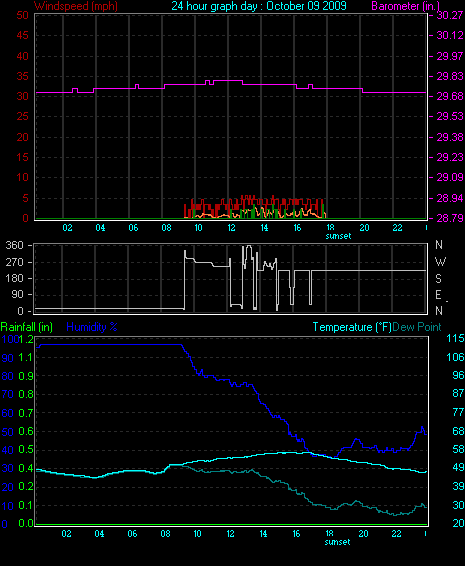Click temperature axis value 49

[458, 467]
